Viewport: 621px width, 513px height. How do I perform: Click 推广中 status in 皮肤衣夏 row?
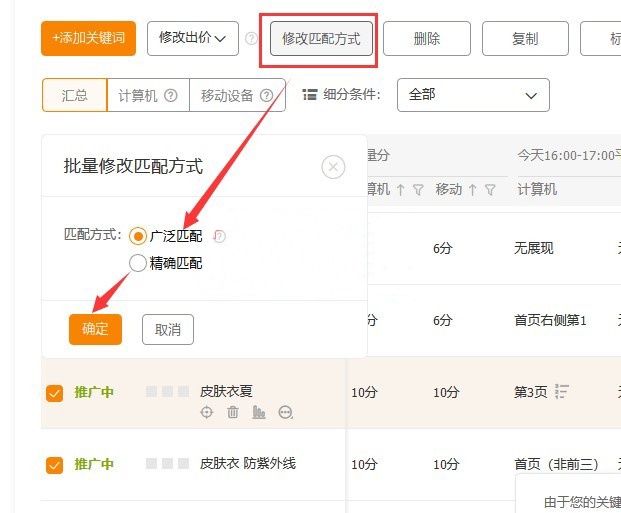click(94, 392)
